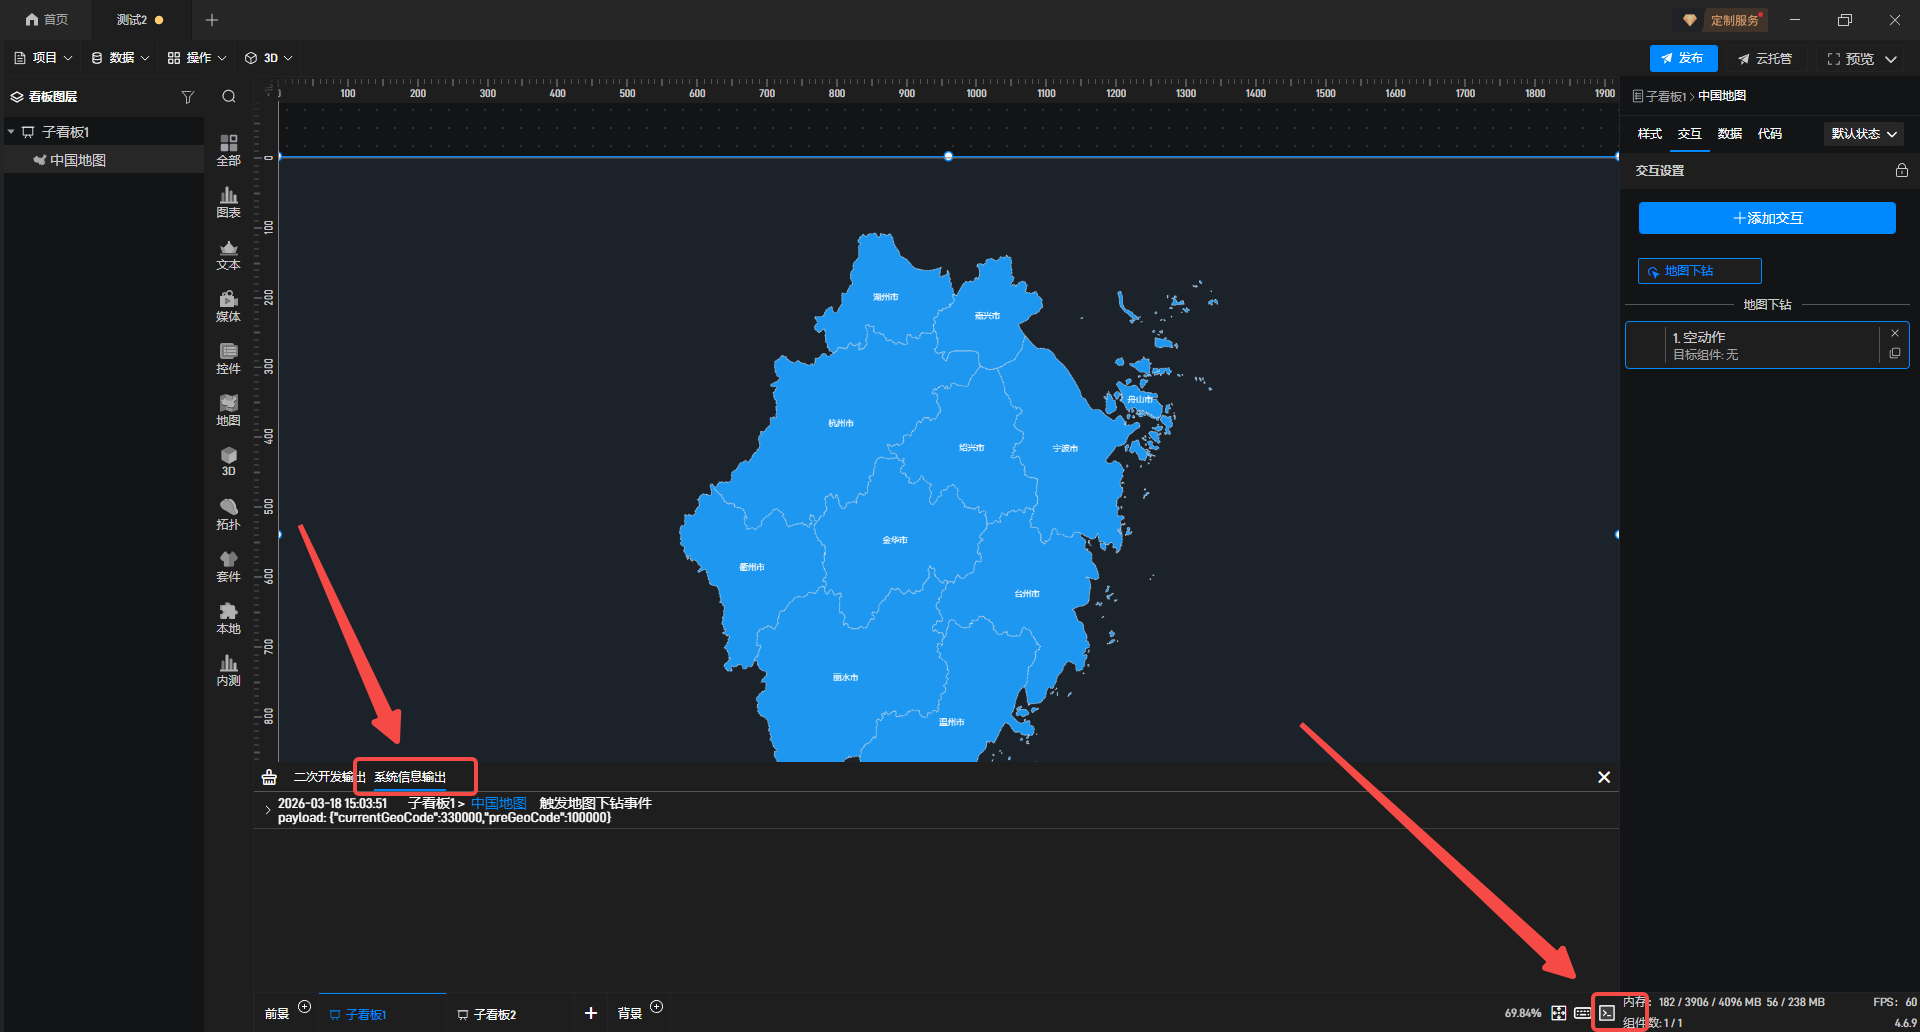This screenshot has width=1920, height=1032.
Task: Select the 拓扑 topology component category
Action: tap(228, 514)
